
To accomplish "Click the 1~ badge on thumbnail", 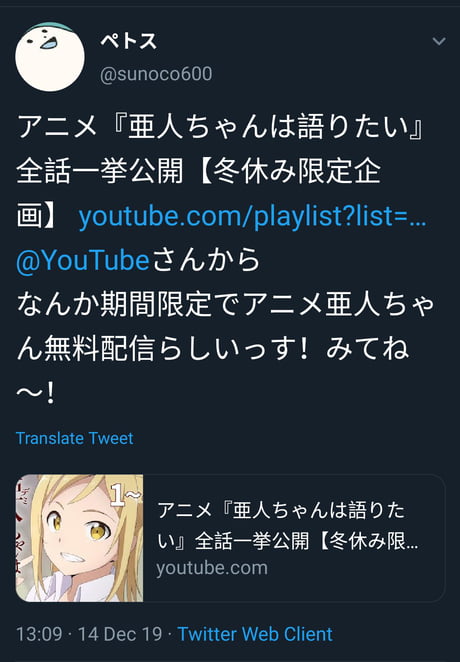I will [x=125, y=496].
